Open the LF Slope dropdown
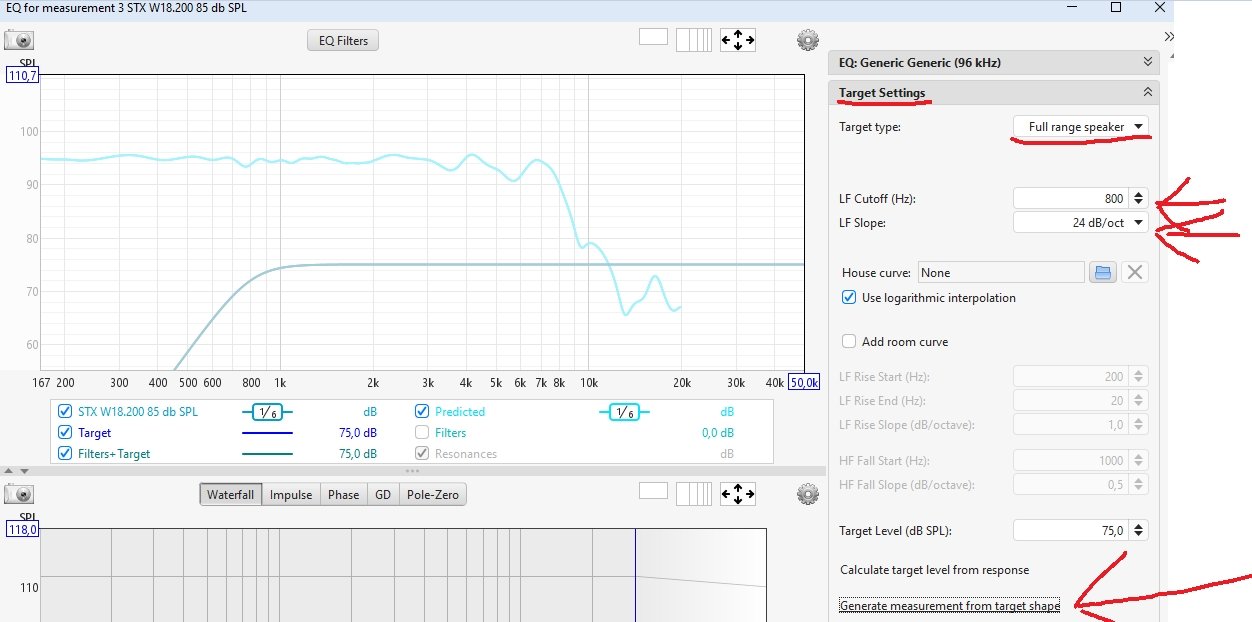The image size is (1252, 622). tap(1080, 222)
